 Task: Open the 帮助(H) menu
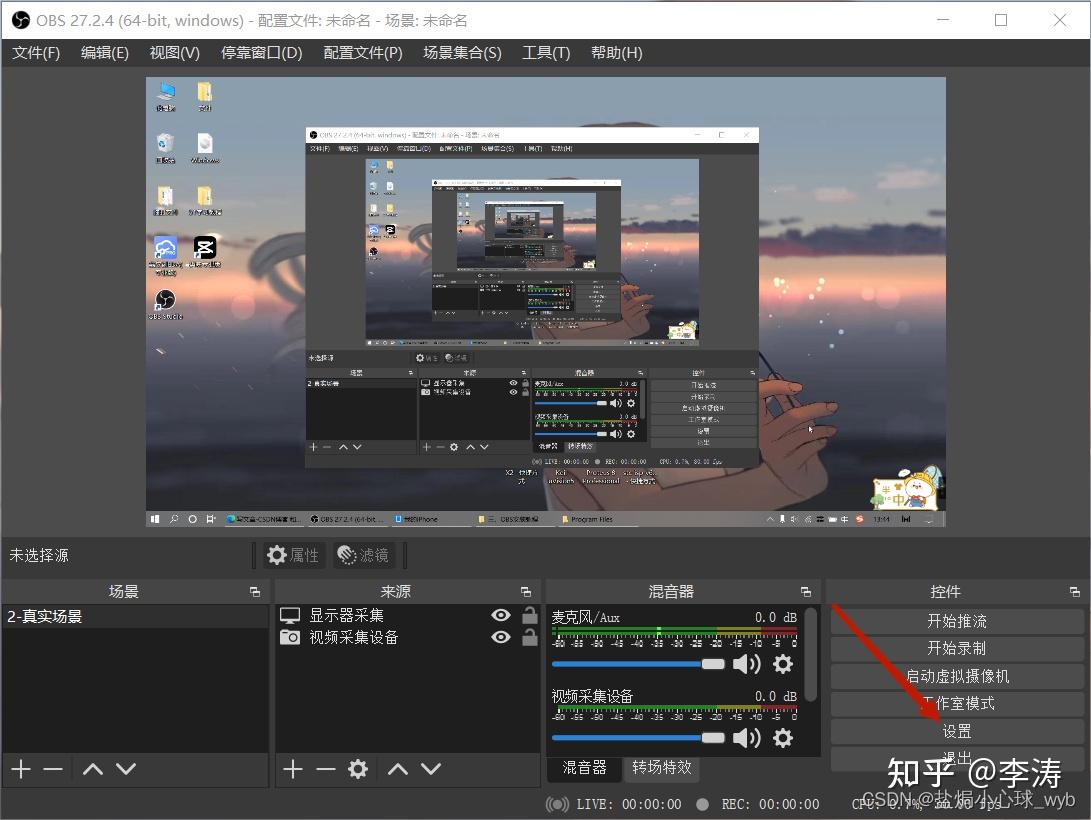[617, 52]
